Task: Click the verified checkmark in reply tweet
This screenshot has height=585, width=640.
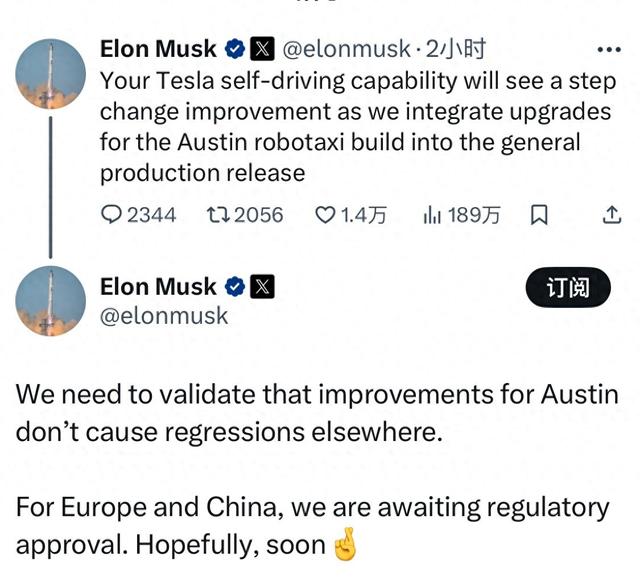Action: click(x=235, y=287)
